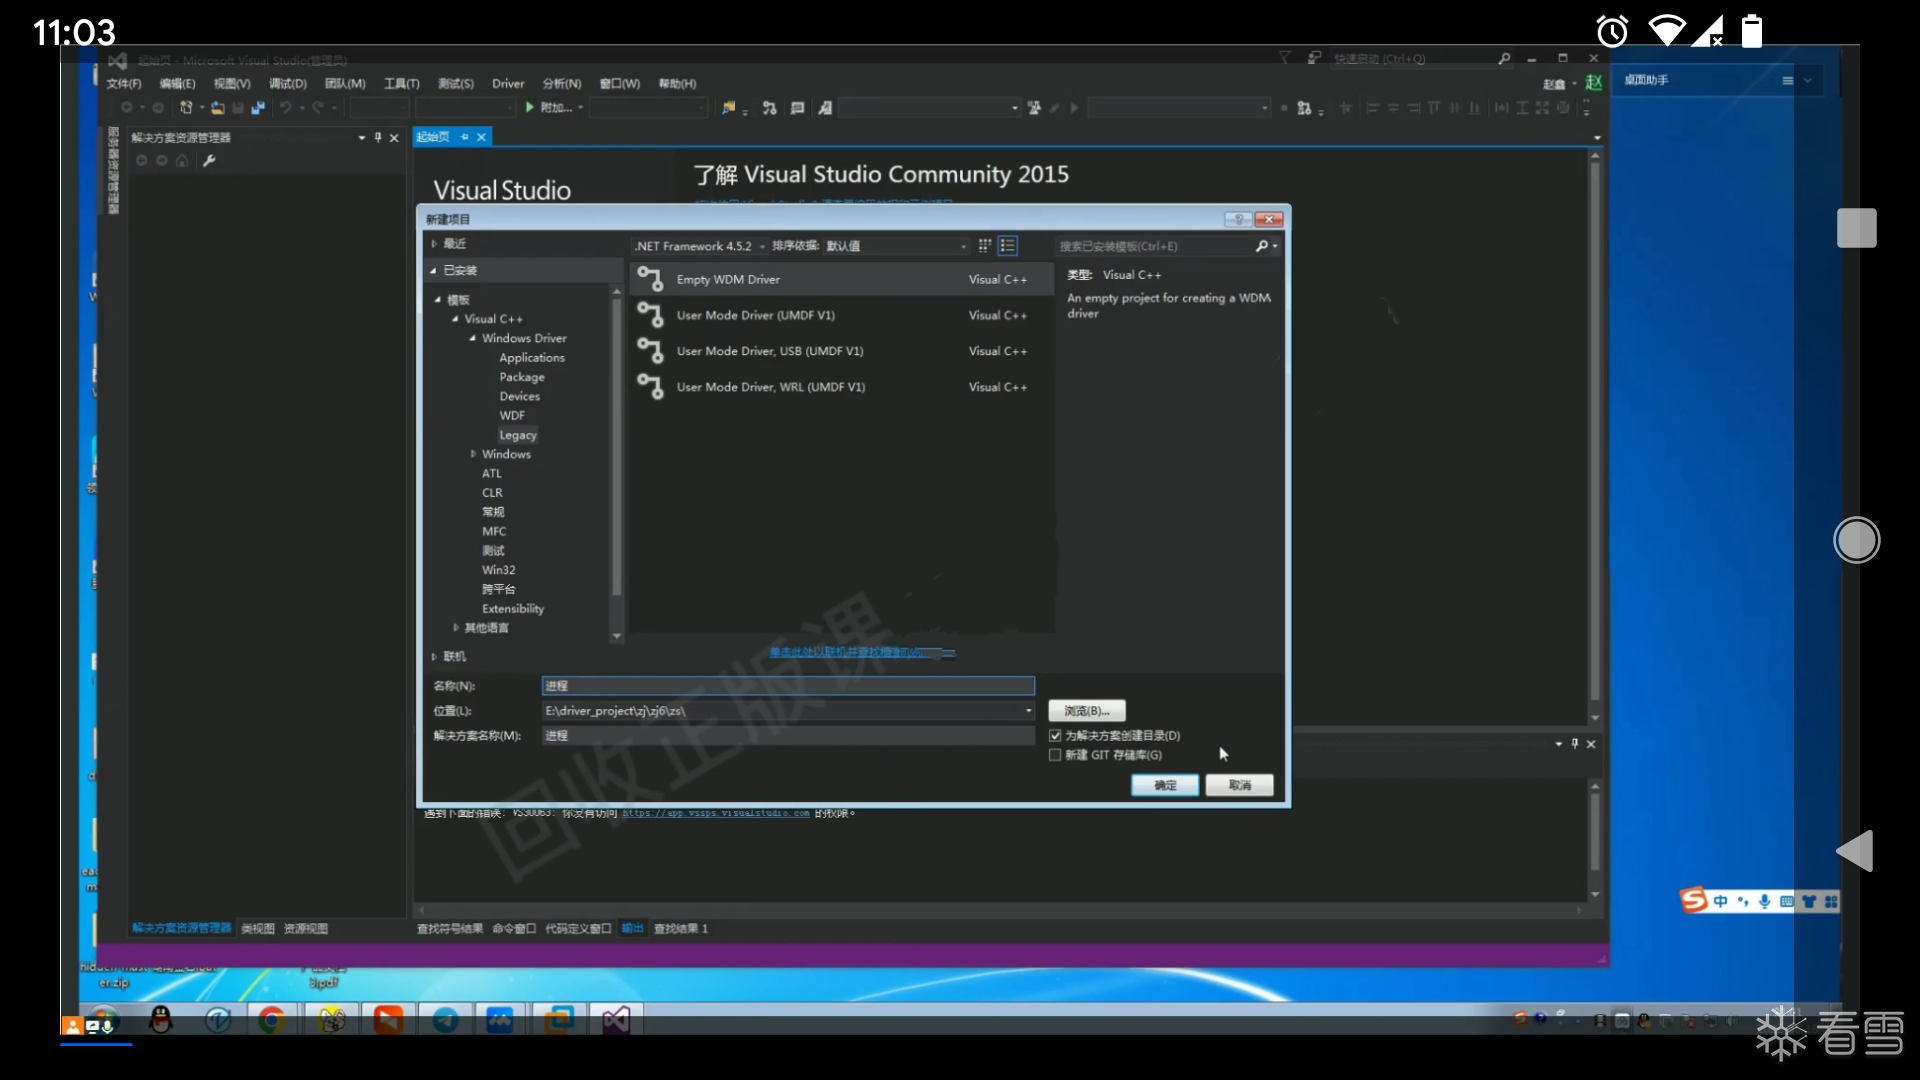
Task: Click Quick Launch search magnifier icon
Action: 1504,59
